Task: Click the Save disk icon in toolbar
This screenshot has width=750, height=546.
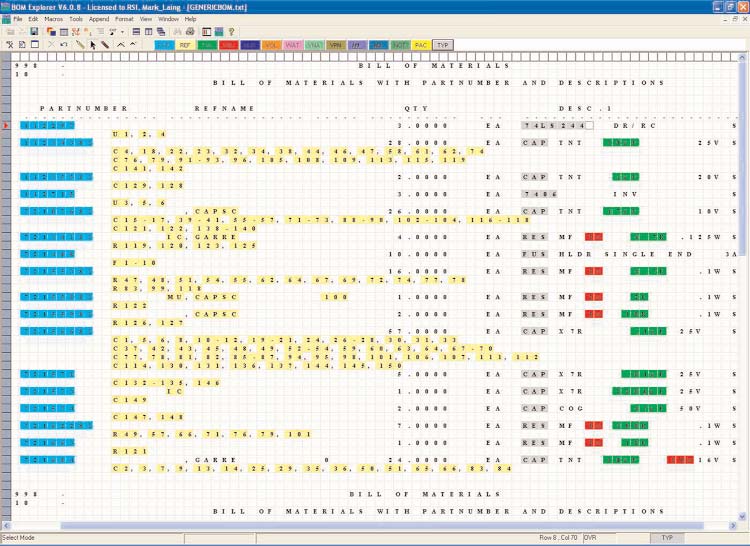Action: tap(35, 32)
